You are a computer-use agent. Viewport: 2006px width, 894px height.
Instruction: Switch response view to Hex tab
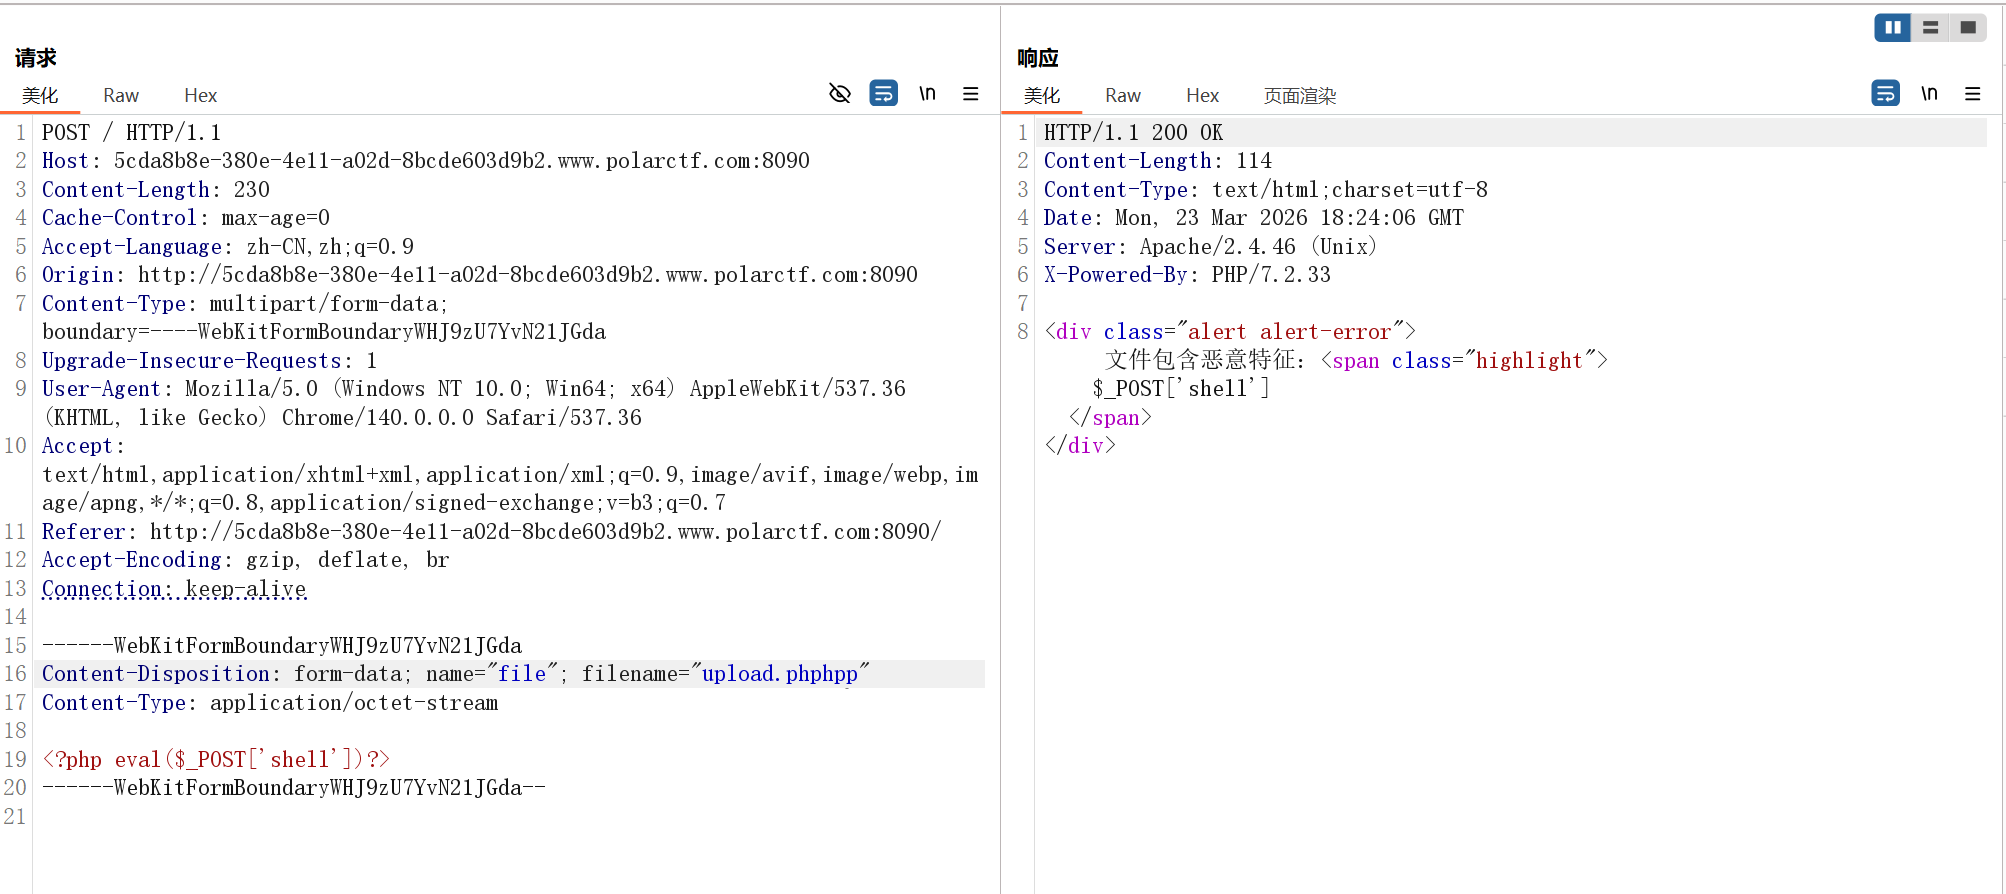click(x=1203, y=96)
